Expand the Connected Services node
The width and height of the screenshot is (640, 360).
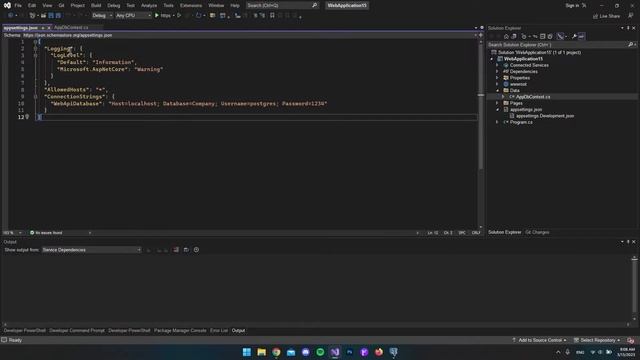coord(497,65)
